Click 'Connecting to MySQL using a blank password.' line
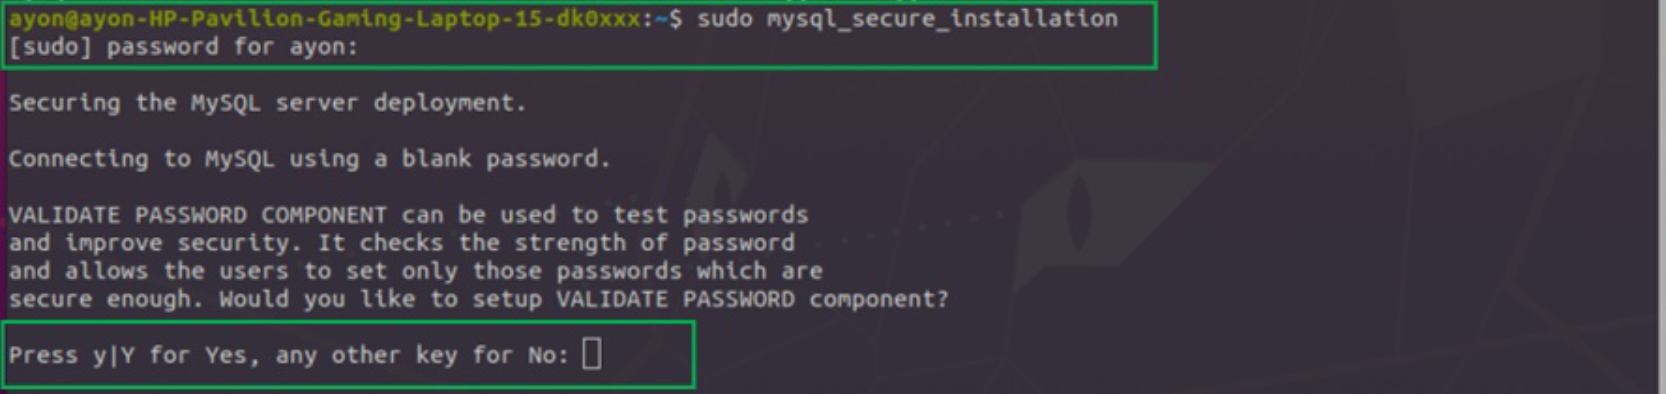 309,159
